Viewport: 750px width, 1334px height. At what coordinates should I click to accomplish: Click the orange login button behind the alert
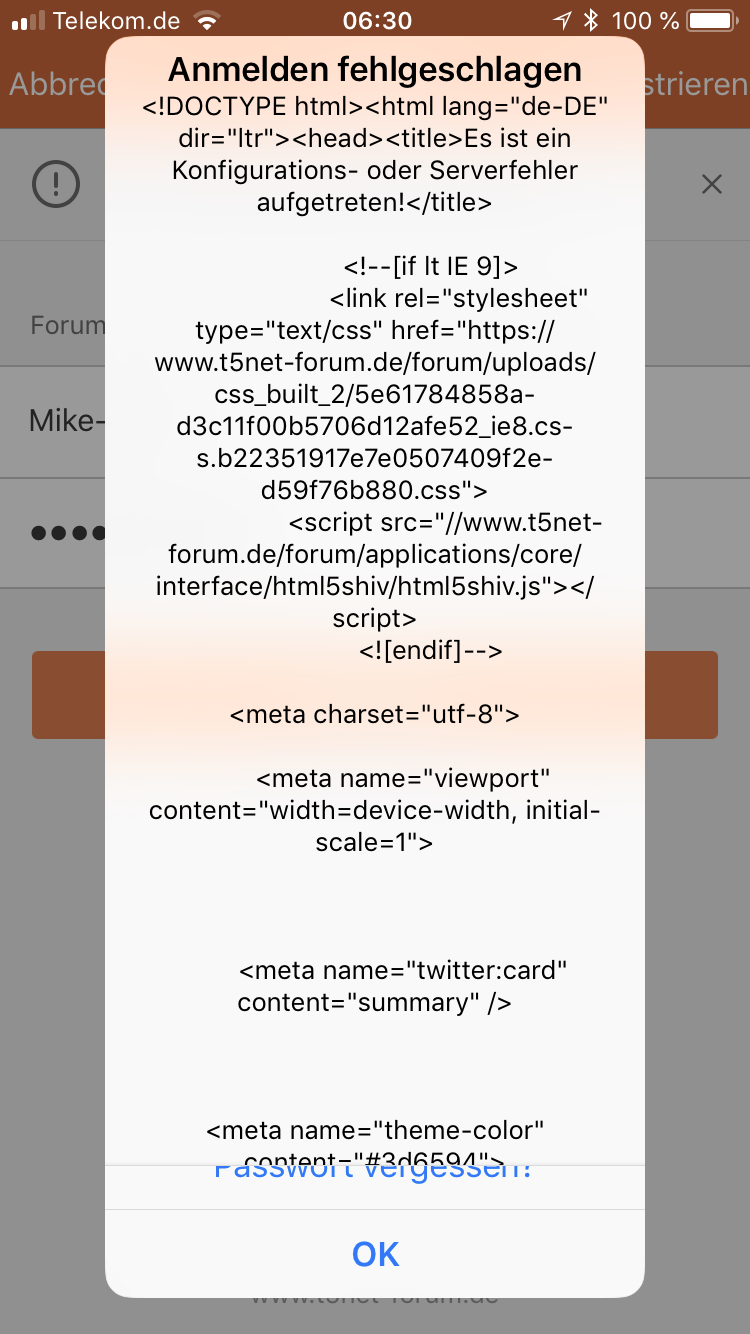tap(375, 695)
